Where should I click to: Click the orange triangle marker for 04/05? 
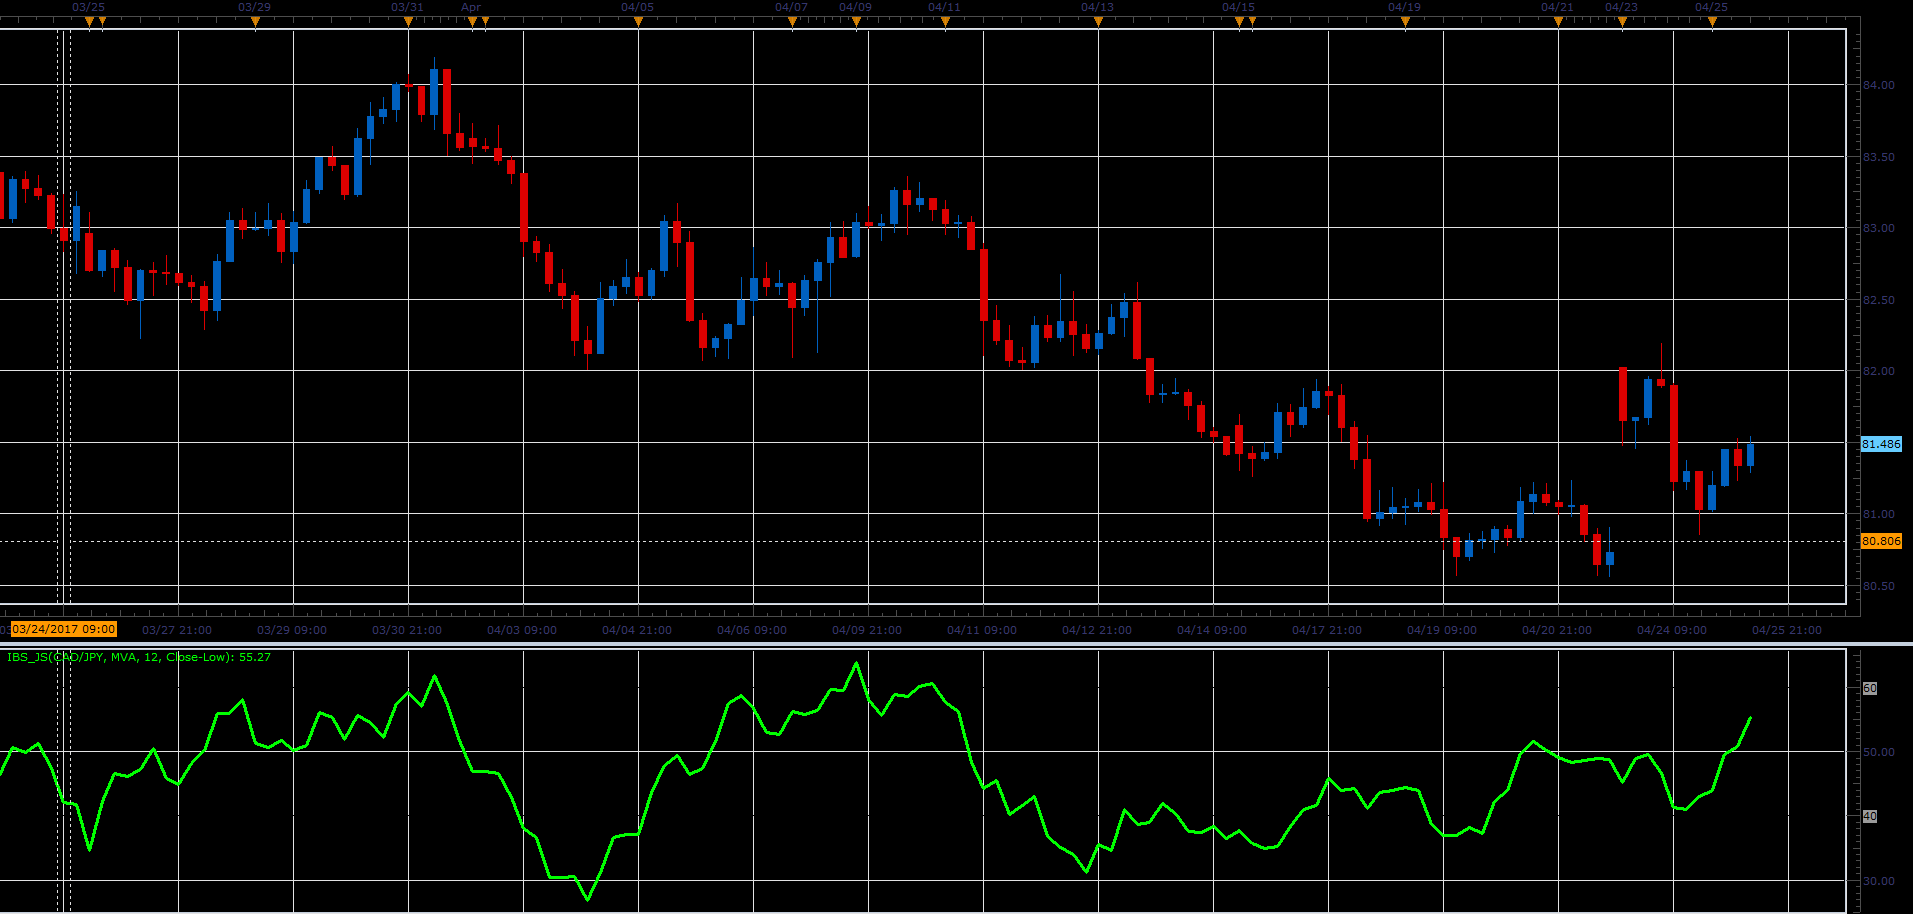[x=638, y=22]
